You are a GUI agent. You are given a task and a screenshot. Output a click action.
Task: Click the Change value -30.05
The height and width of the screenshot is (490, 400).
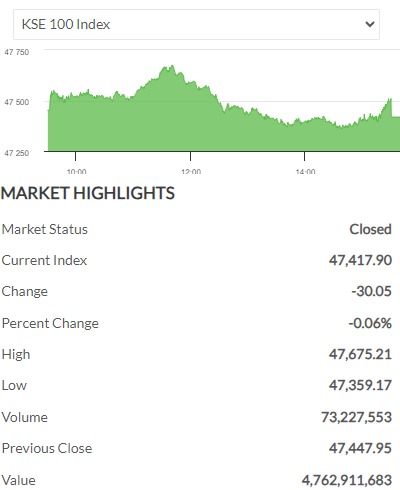pos(372,291)
